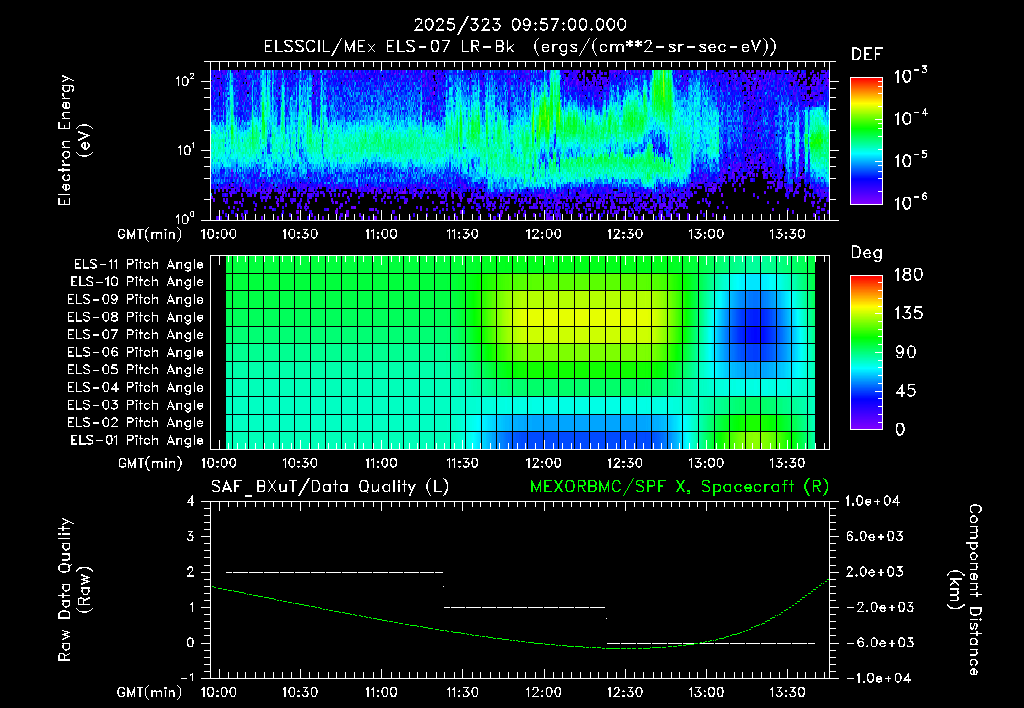
Task: Click the green MEXORBMC/SPF X, Spacecraft (R) title
Action: 679,487
